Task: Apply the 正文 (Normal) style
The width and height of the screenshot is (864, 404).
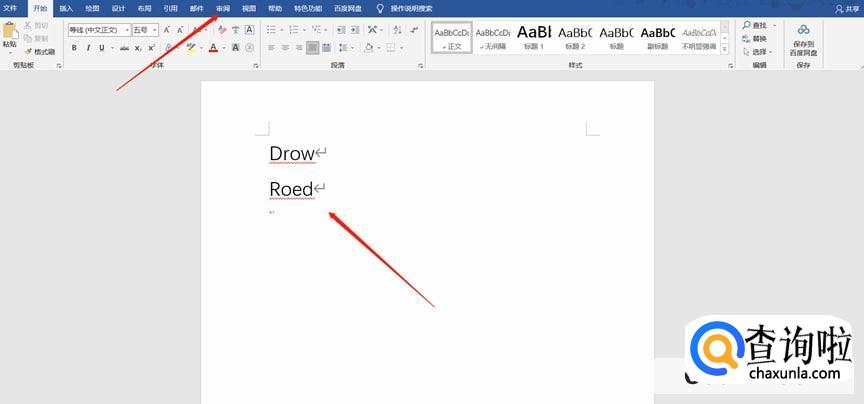Action: [x=452, y=37]
